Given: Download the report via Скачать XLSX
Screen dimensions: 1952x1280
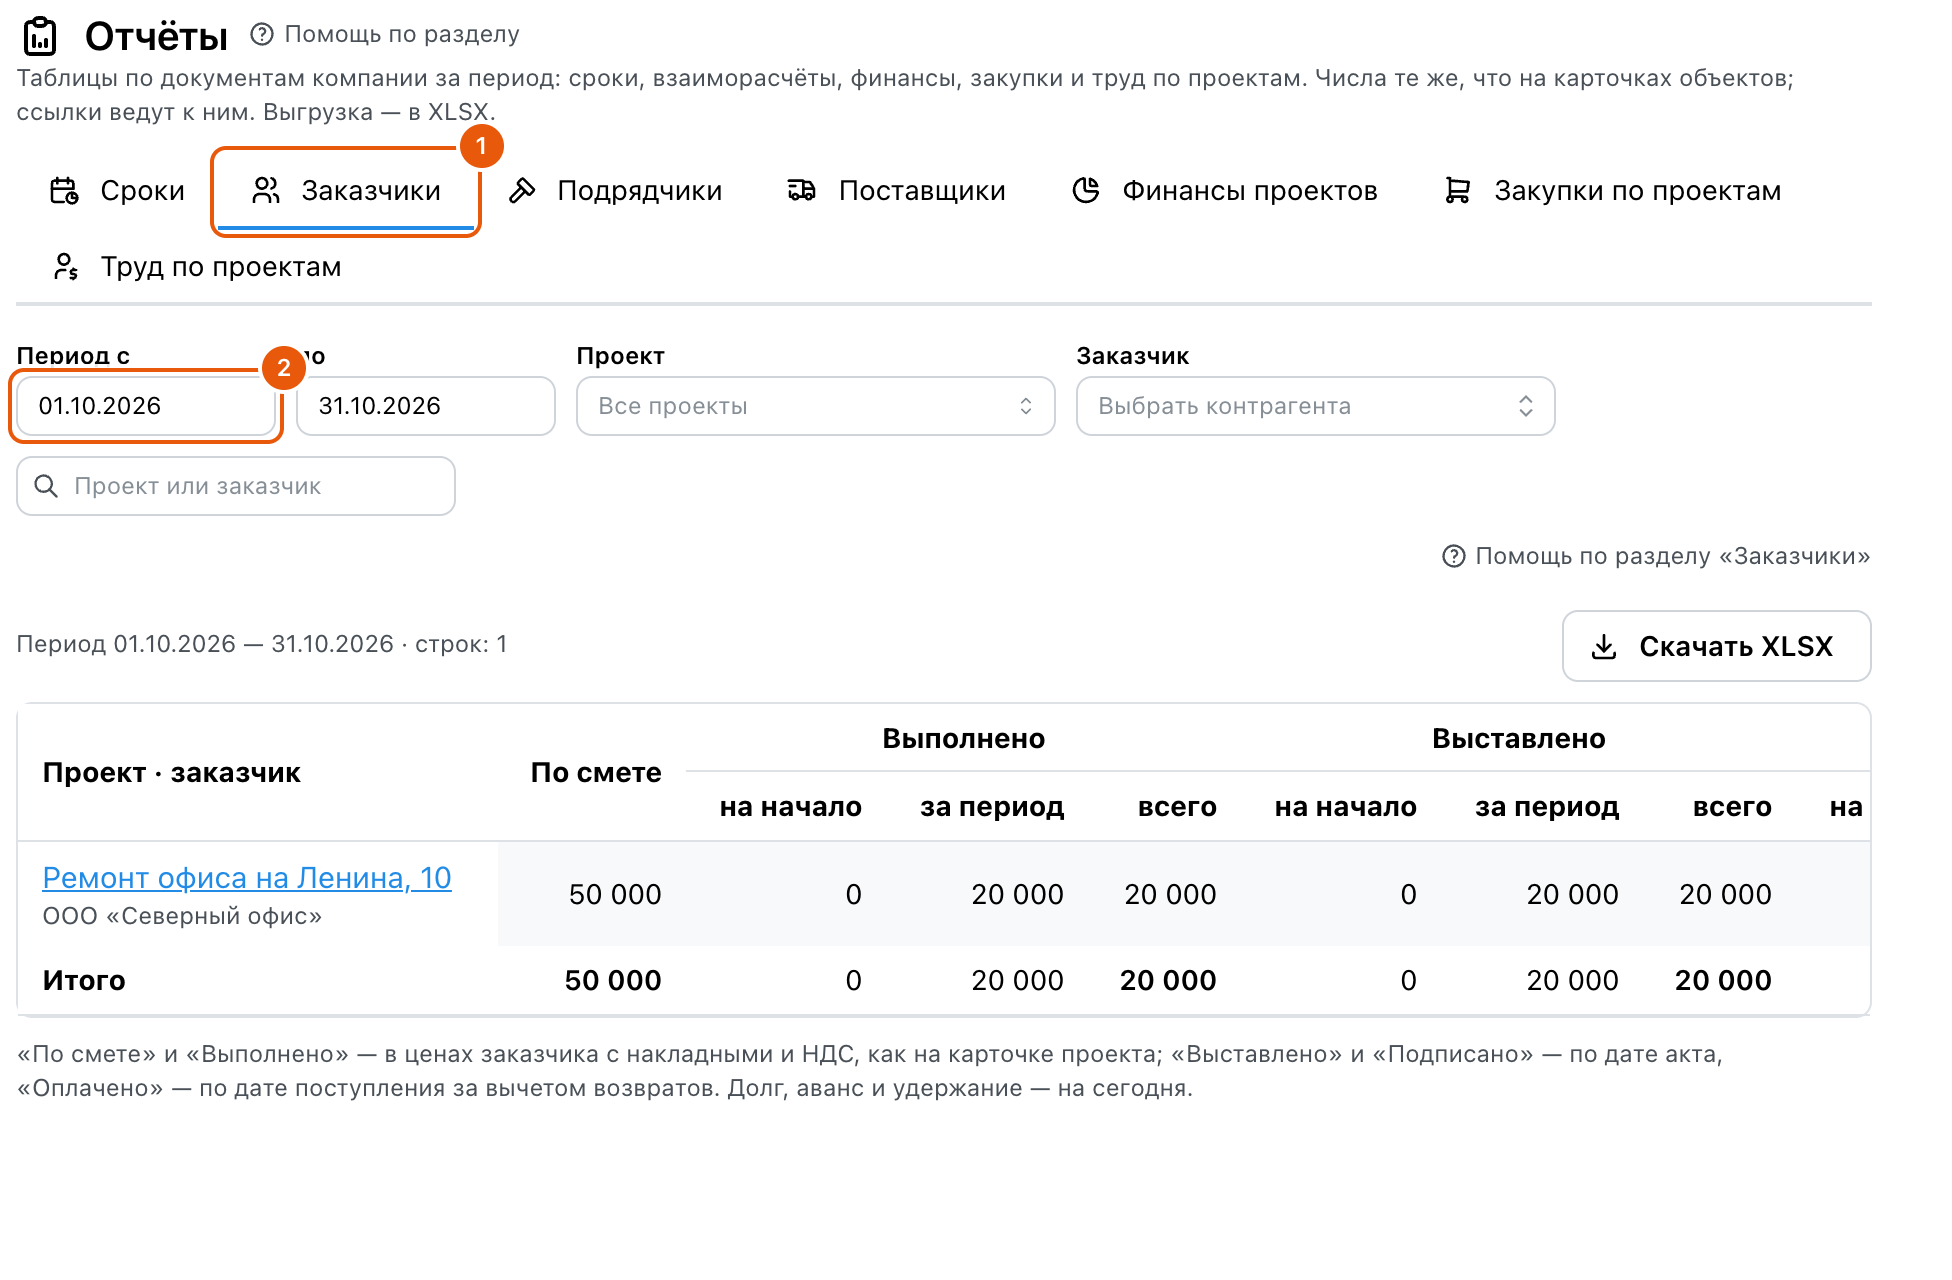Looking at the screenshot, I should point(1717,646).
